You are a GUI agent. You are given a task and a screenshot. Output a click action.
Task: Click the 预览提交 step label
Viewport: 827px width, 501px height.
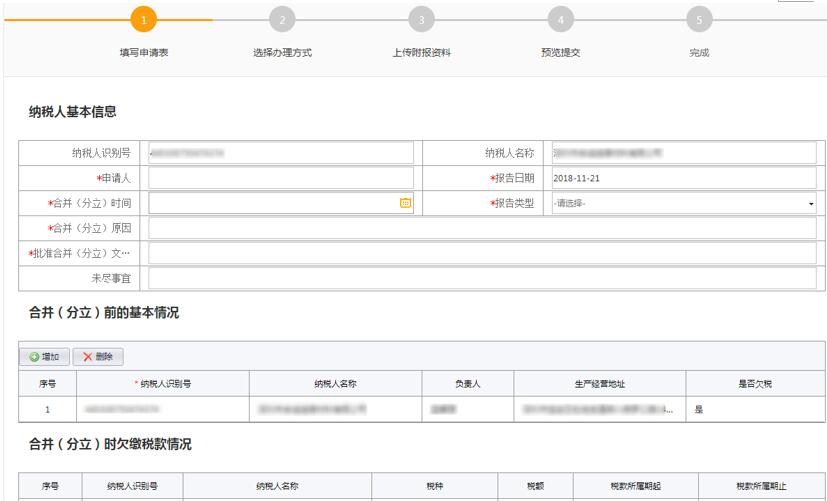(560, 53)
